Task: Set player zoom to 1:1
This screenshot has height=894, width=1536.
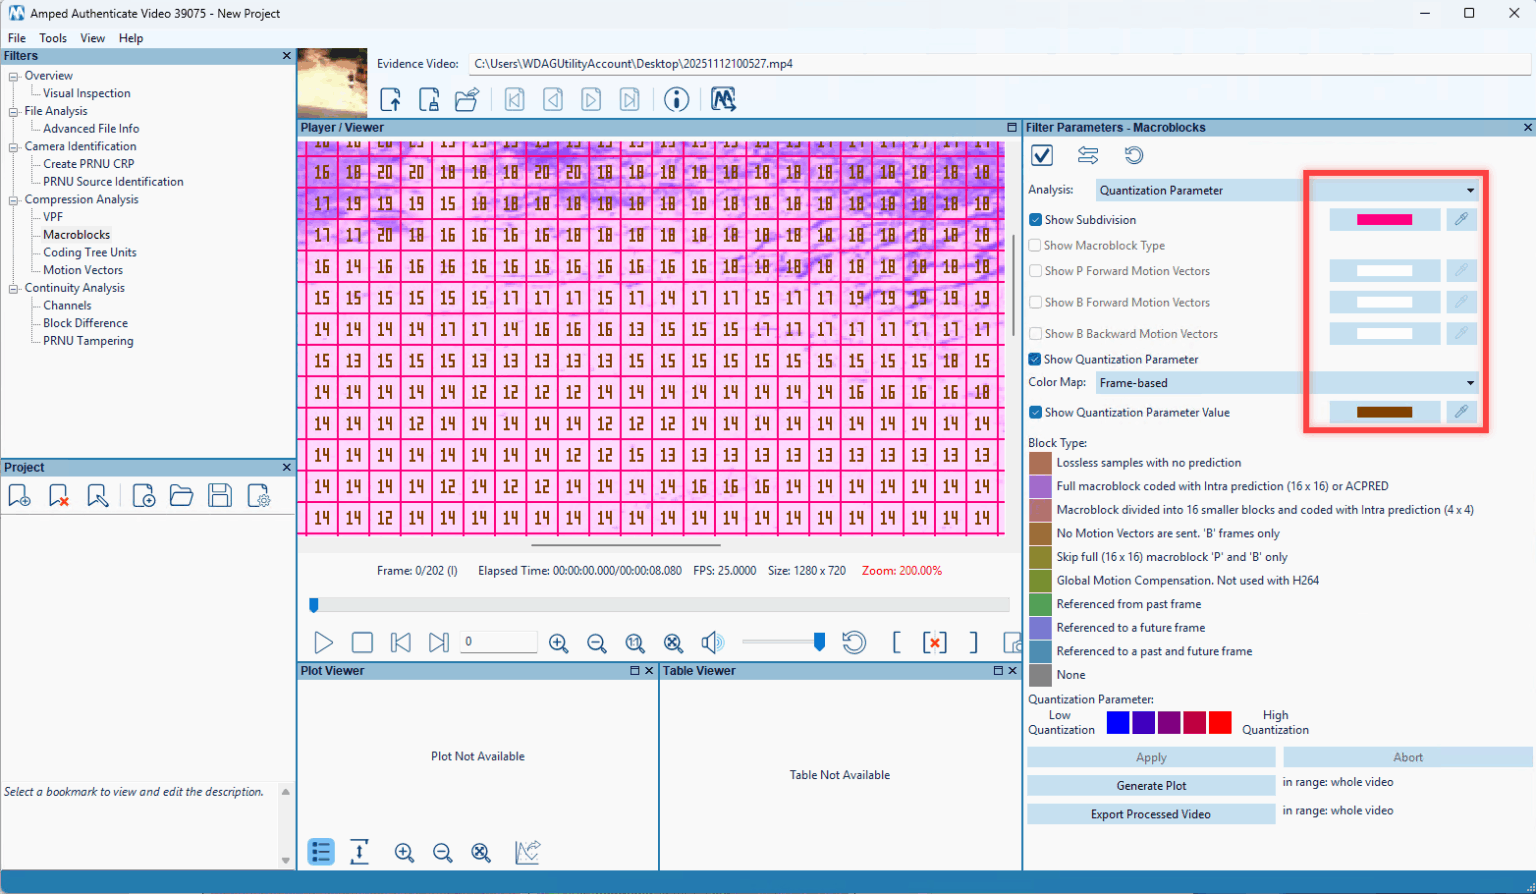Action: coord(635,643)
